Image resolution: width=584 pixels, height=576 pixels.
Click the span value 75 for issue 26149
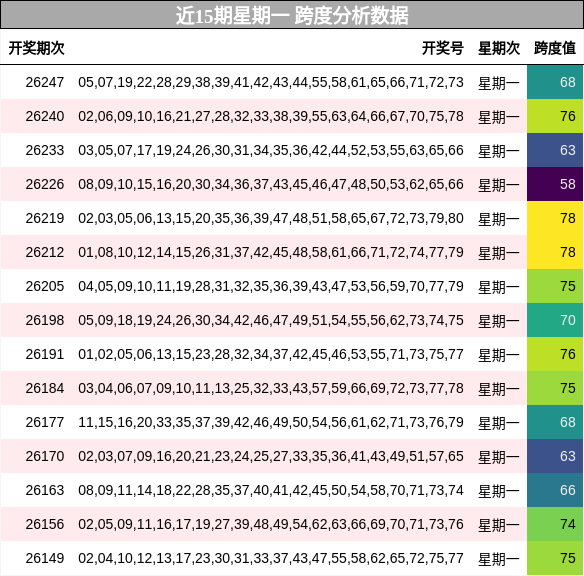(555, 558)
